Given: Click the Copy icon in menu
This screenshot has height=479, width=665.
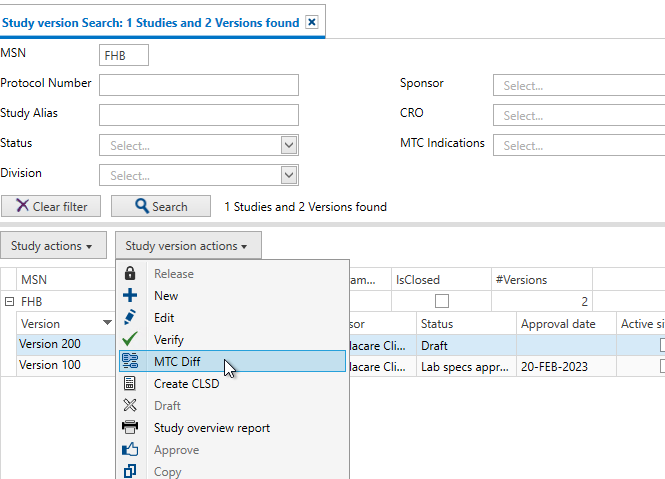Looking at the screenshot, I should [130, 471].
